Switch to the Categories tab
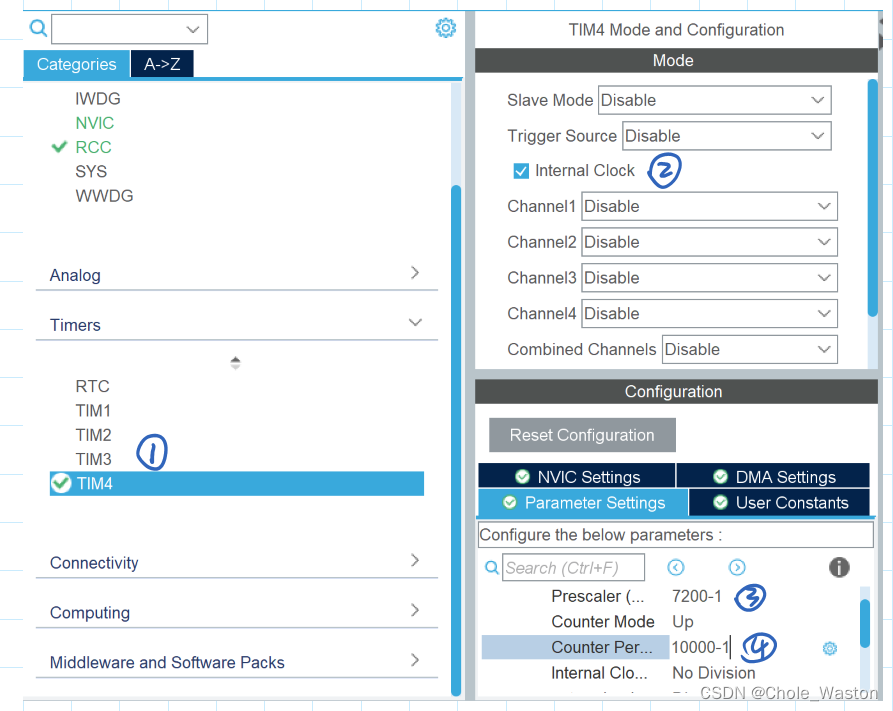 coord(76,64)
